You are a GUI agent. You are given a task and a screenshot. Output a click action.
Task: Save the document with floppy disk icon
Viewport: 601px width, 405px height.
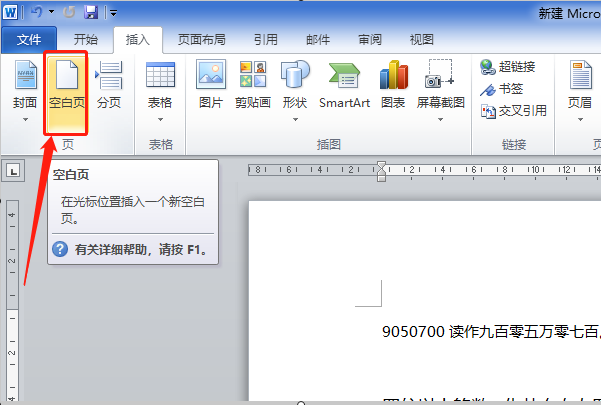click(91, 12)
